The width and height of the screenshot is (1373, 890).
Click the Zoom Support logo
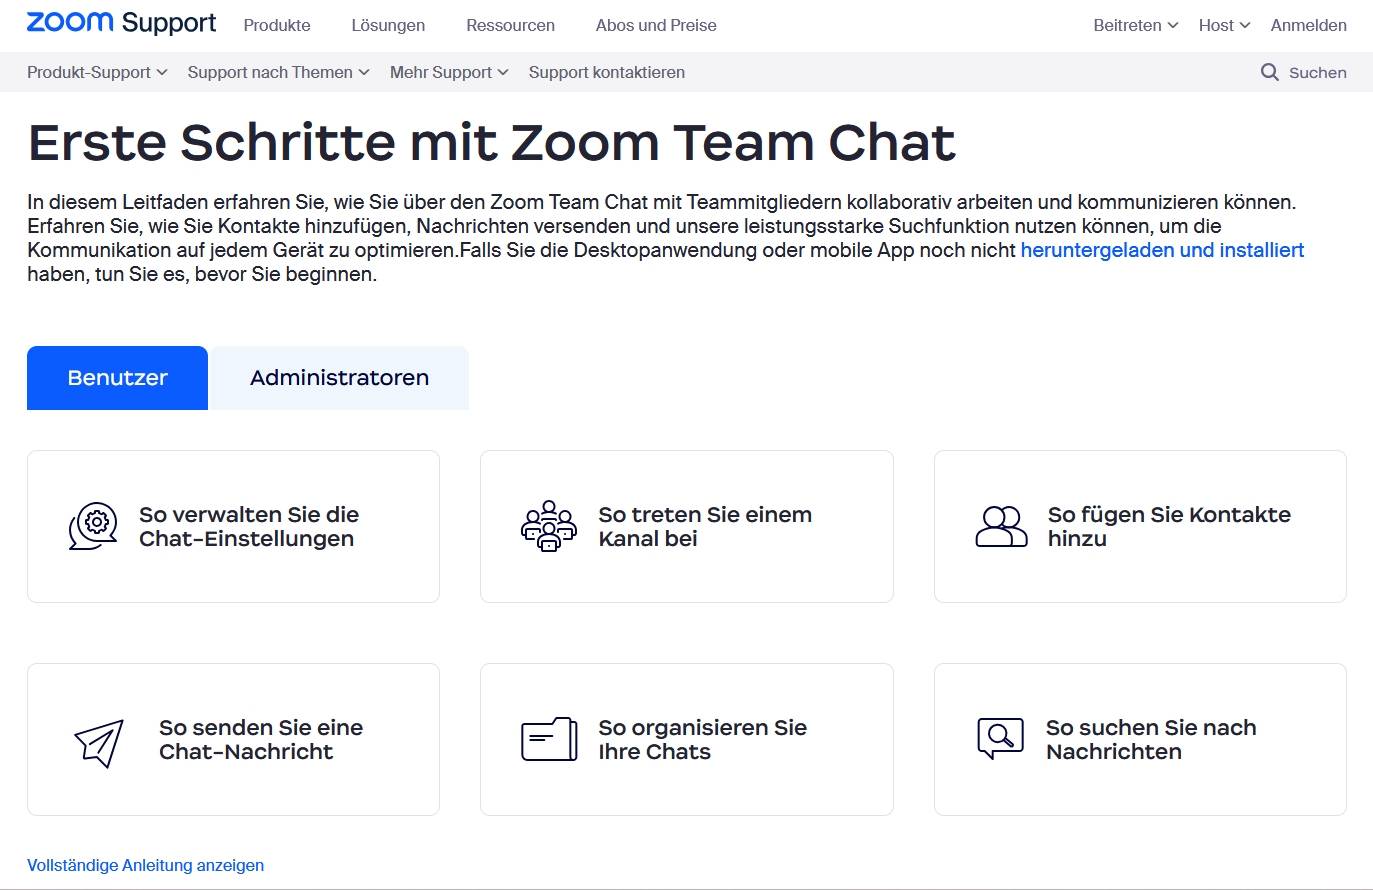coord(121,24)
